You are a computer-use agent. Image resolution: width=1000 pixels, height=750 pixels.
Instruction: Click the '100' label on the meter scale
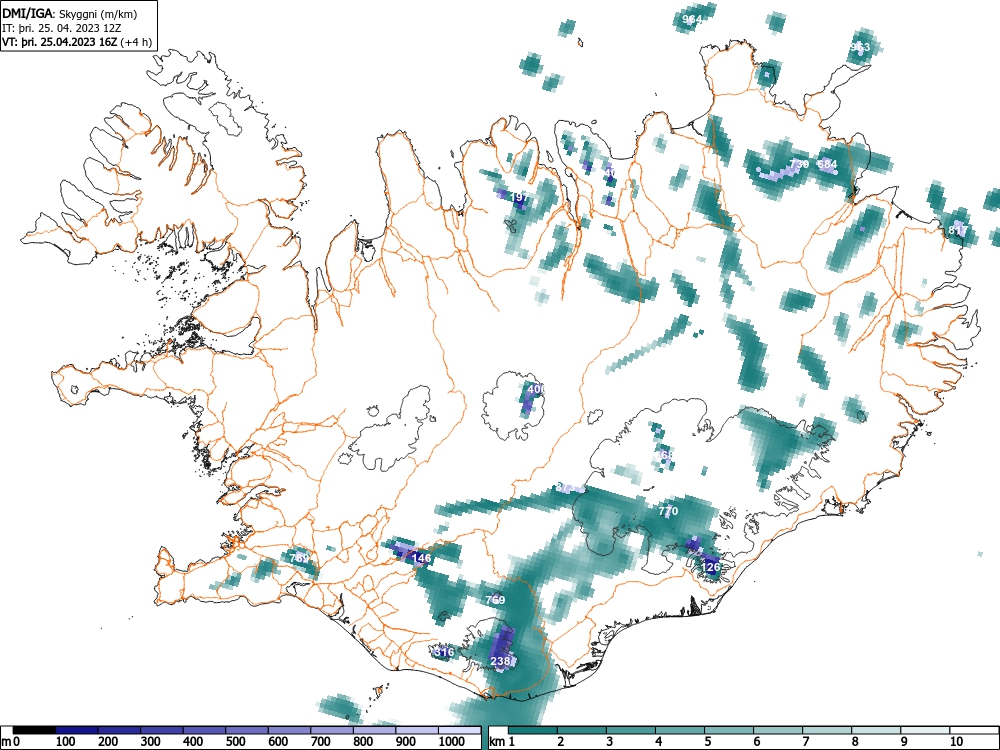(x=66, y=742)
